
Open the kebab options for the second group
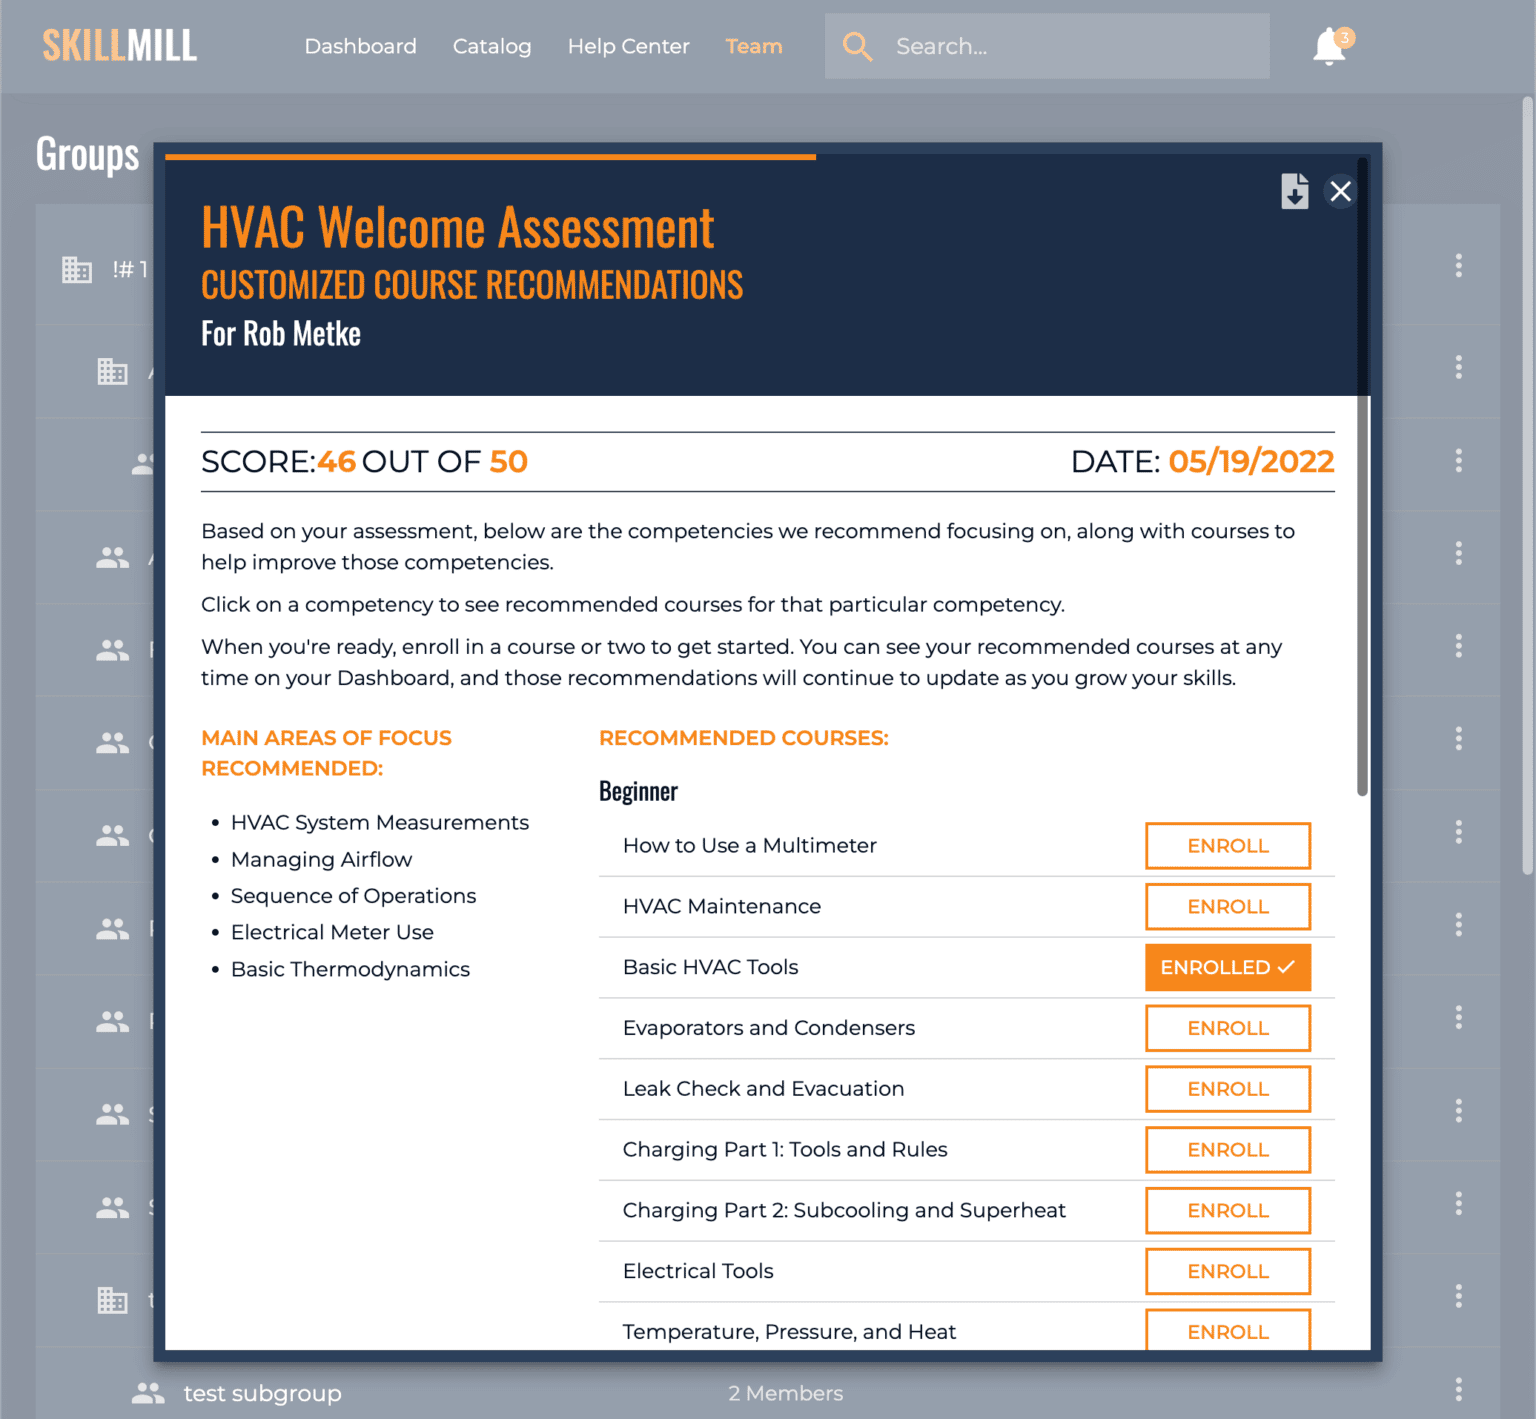point(1458,367)
